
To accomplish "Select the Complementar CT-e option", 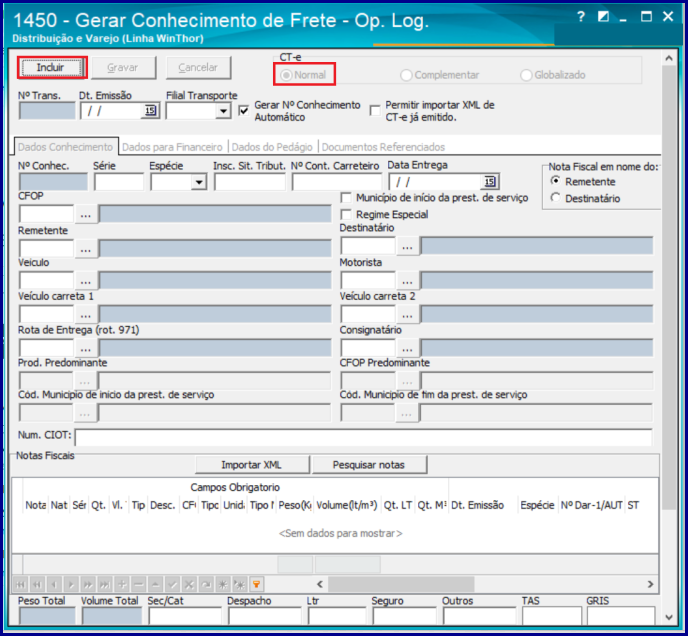I will pos(406,75).
